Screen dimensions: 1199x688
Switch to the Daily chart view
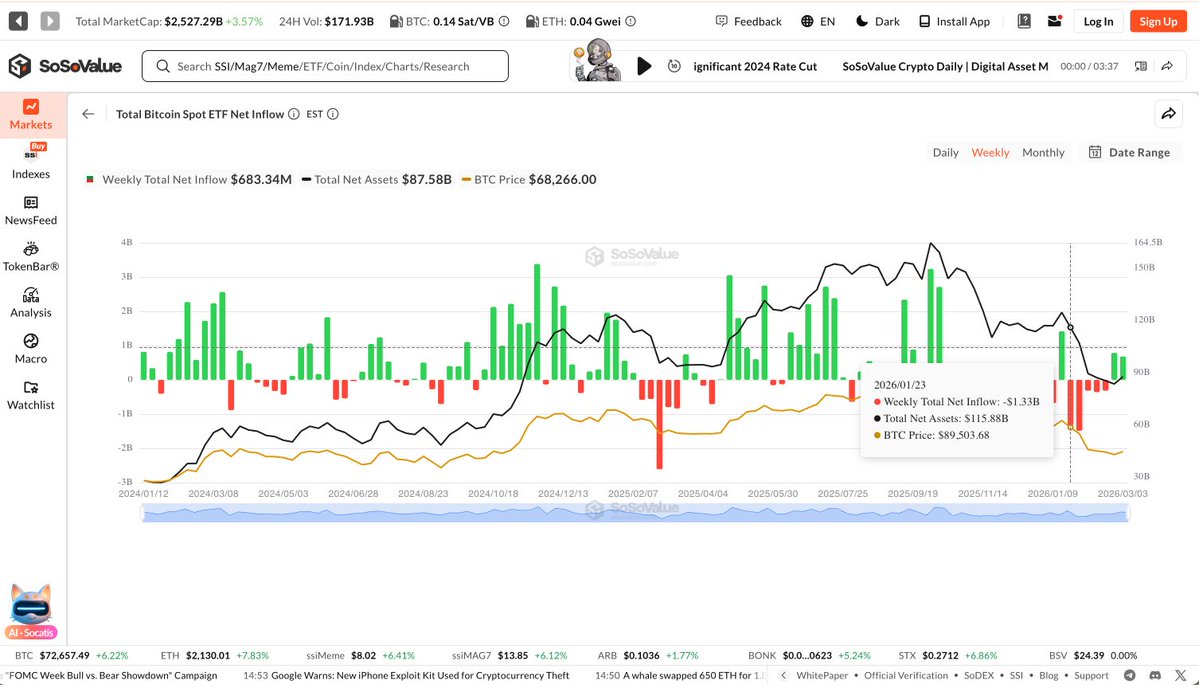click(945, 152)
